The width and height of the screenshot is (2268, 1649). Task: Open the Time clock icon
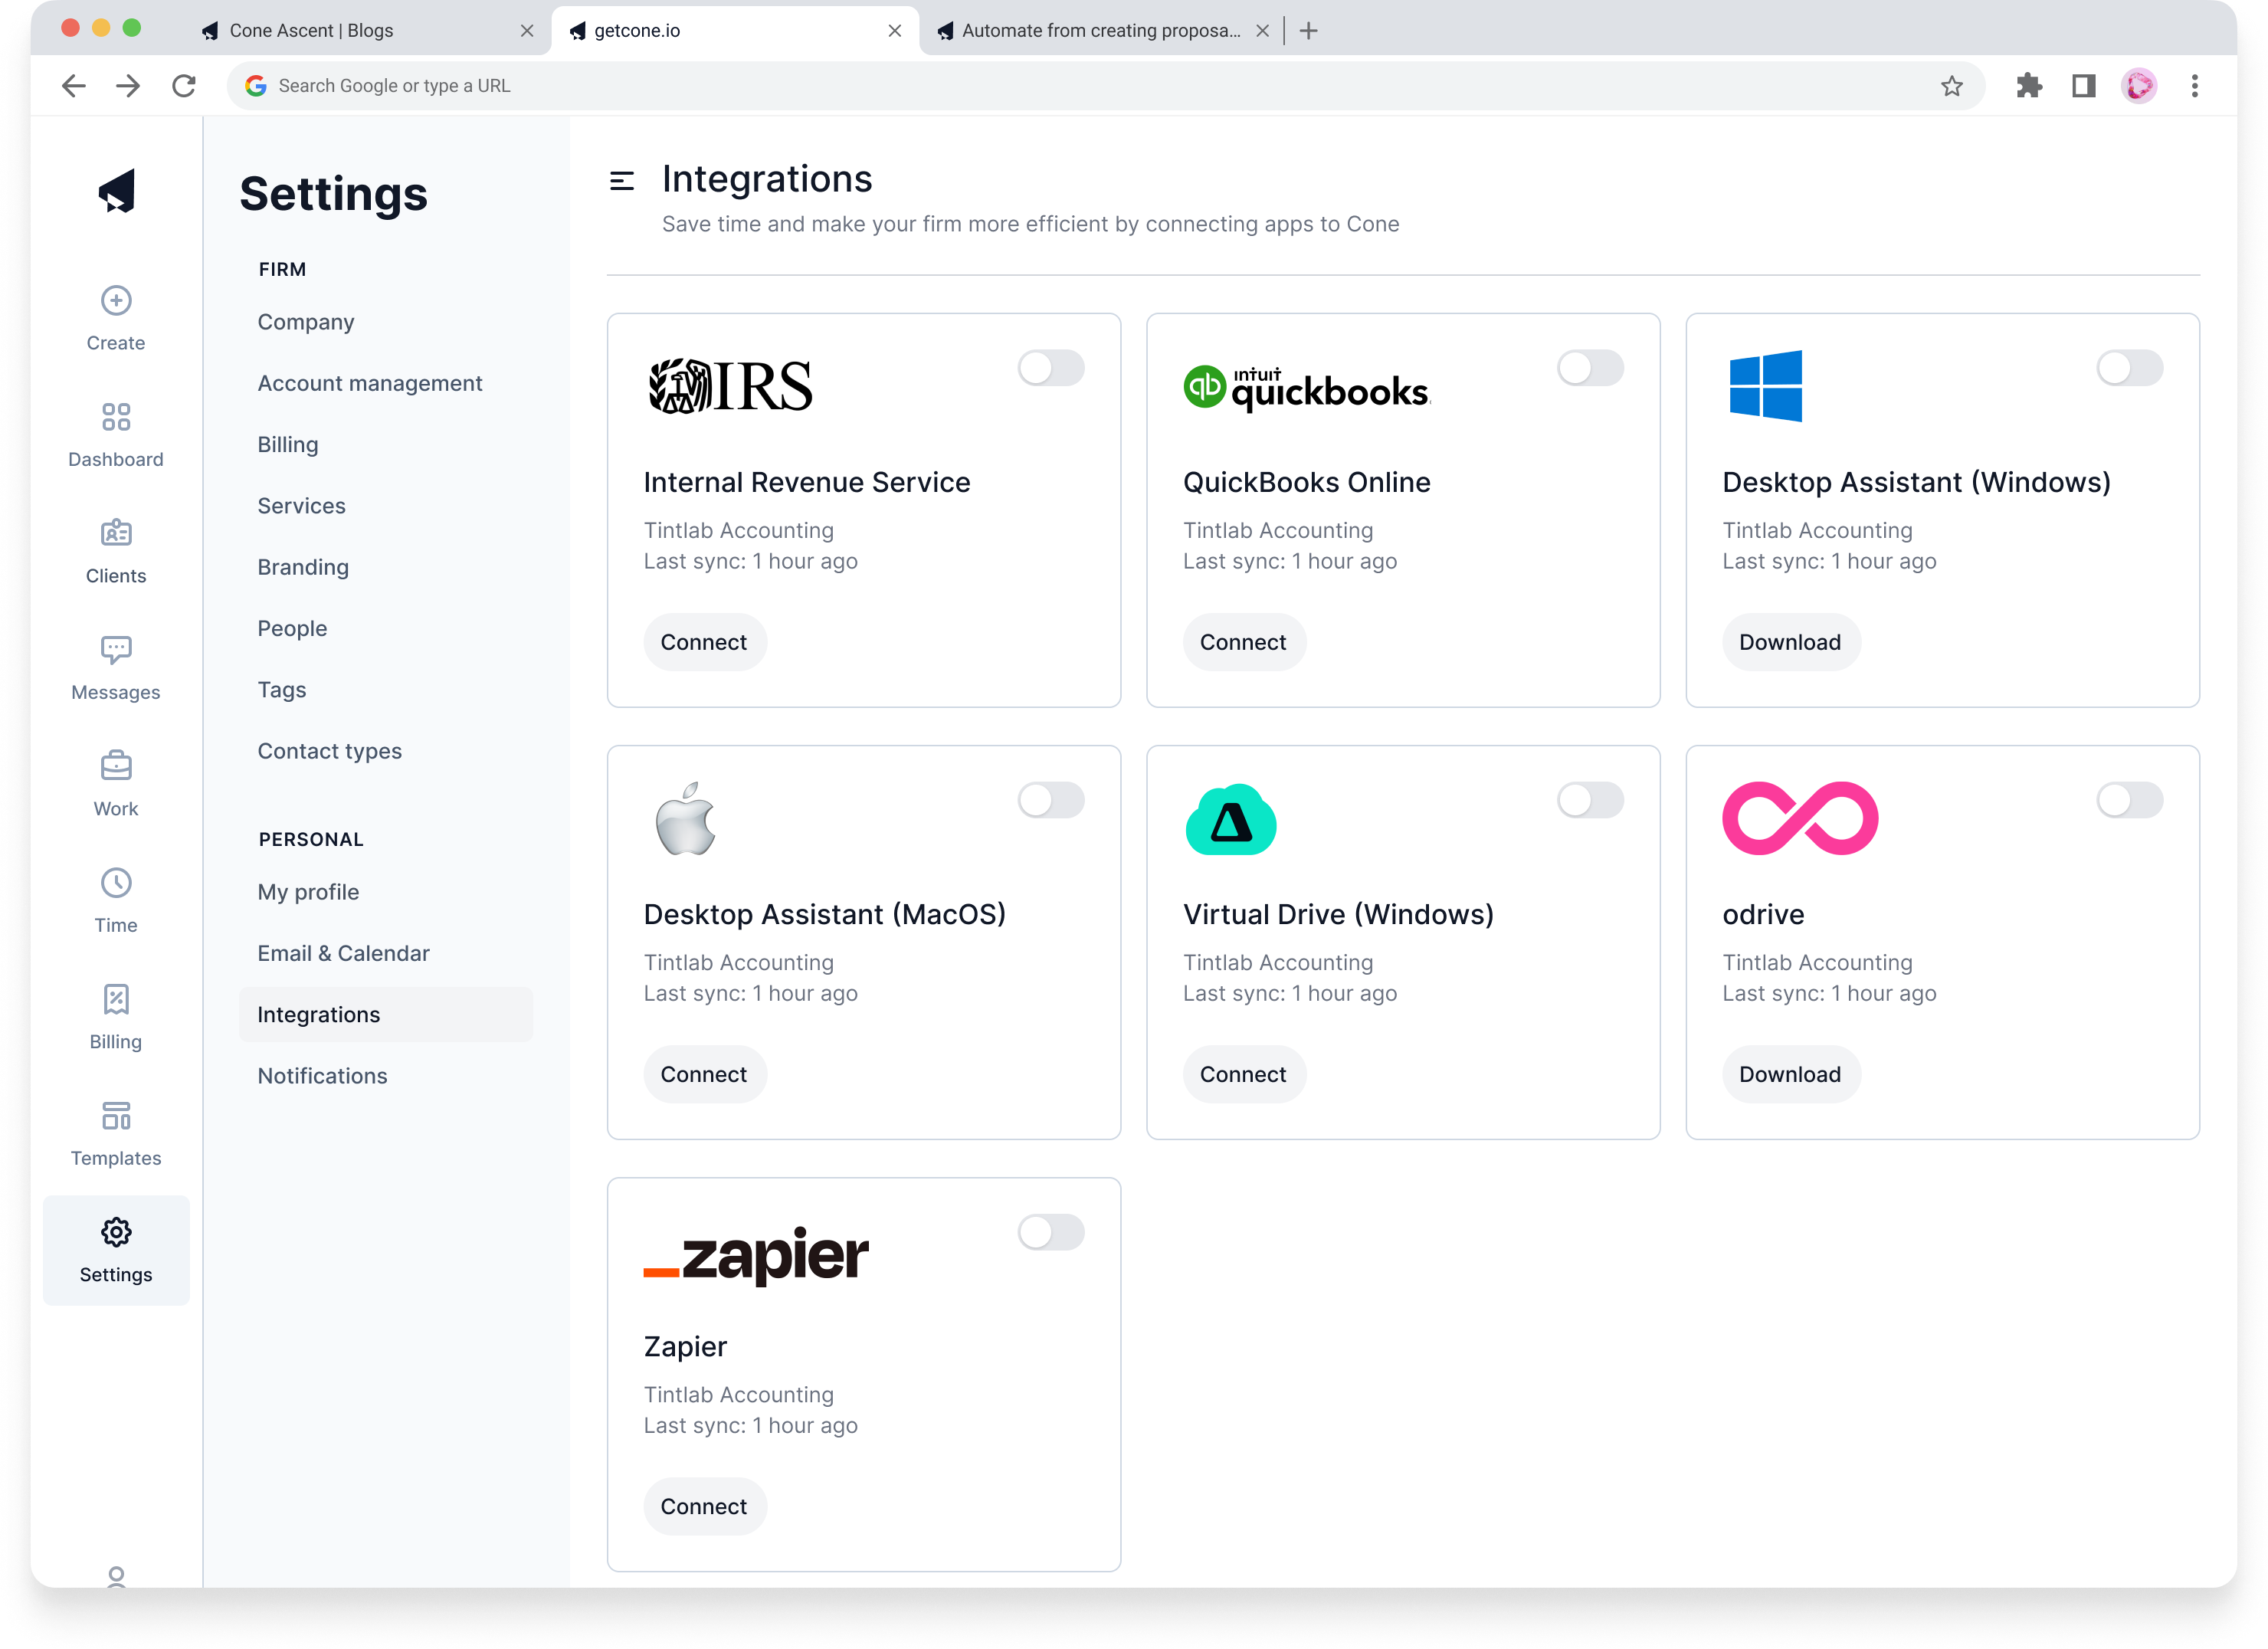pos(116,883)
